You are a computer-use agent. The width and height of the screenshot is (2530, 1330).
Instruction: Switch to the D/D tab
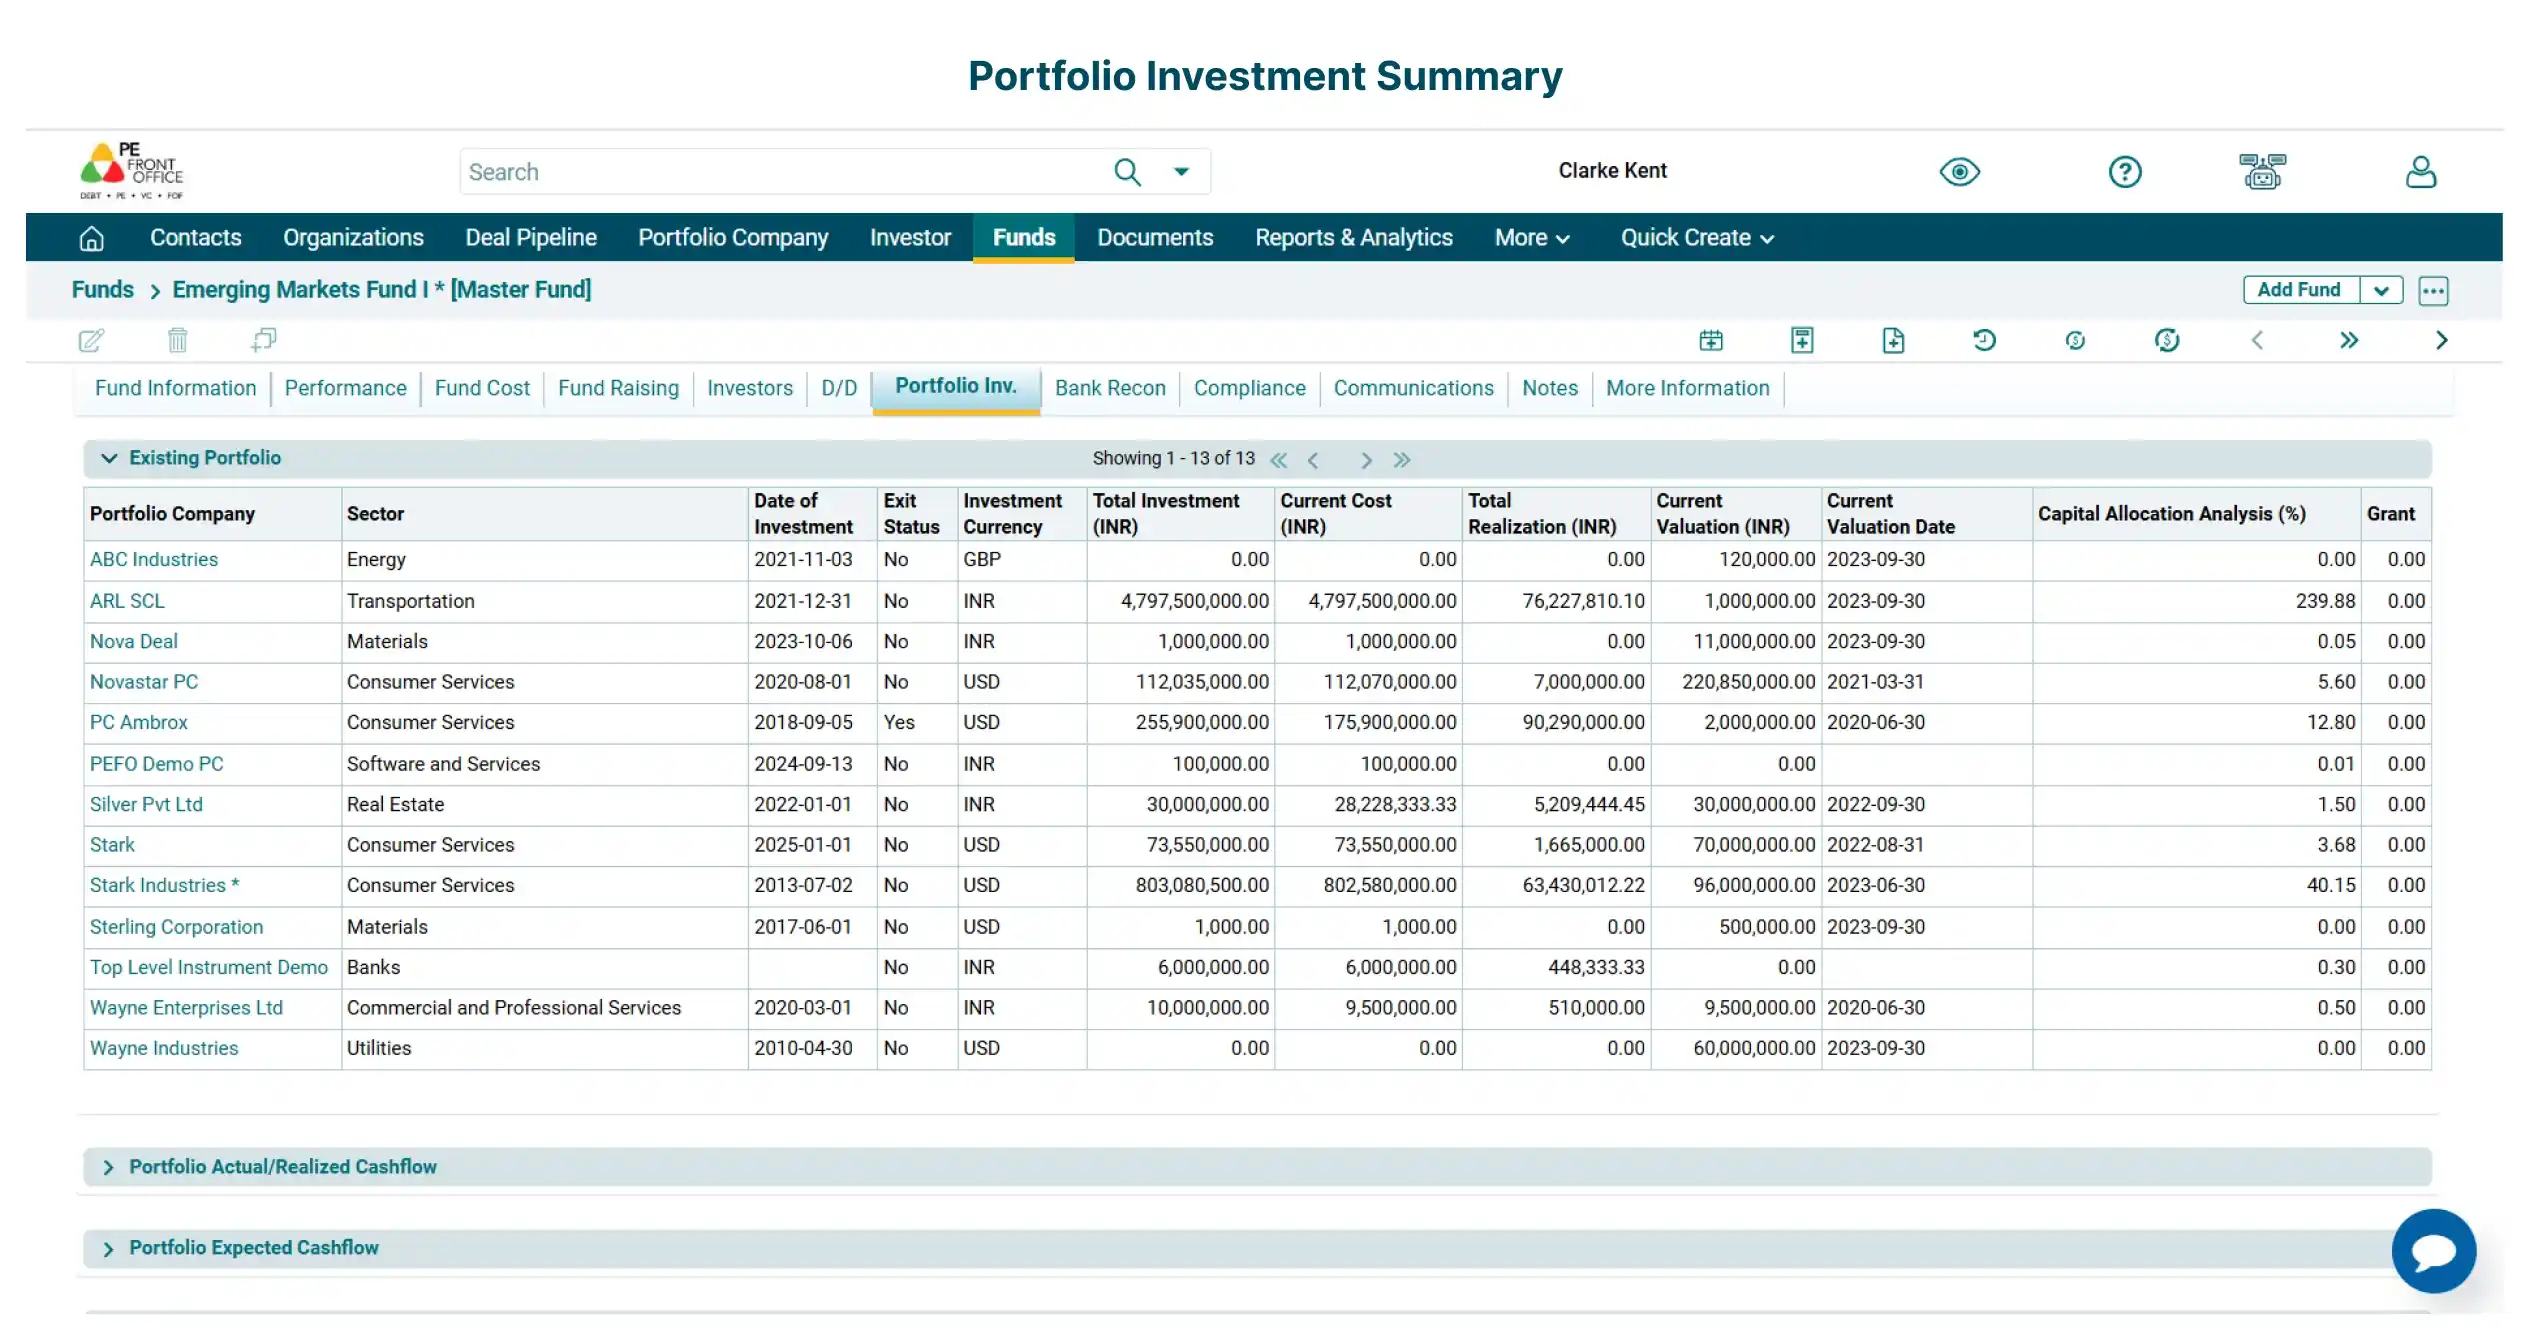click(839, 389)
